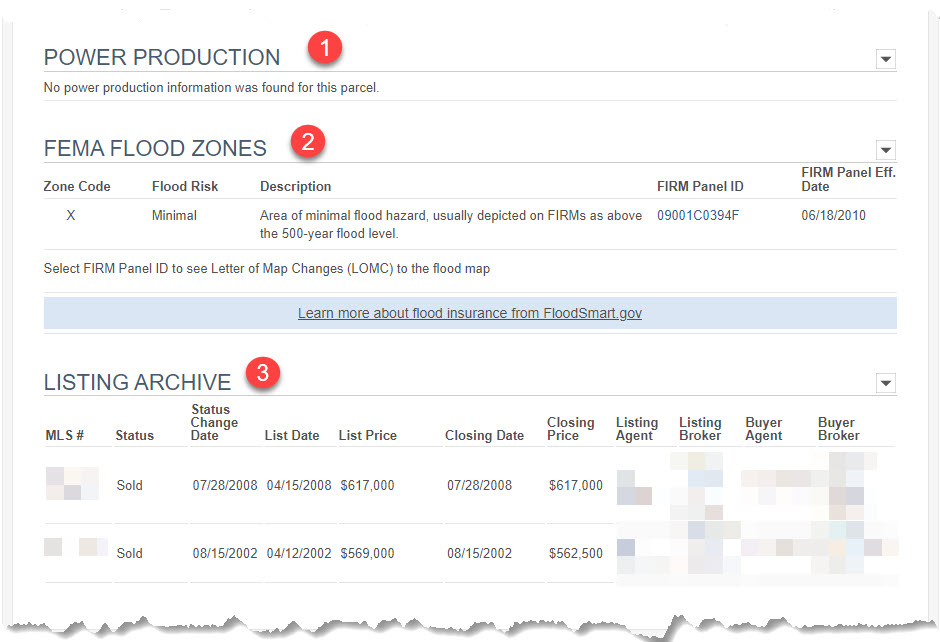
Task: Click the Closing Date column header
Action: click(484, 435)
